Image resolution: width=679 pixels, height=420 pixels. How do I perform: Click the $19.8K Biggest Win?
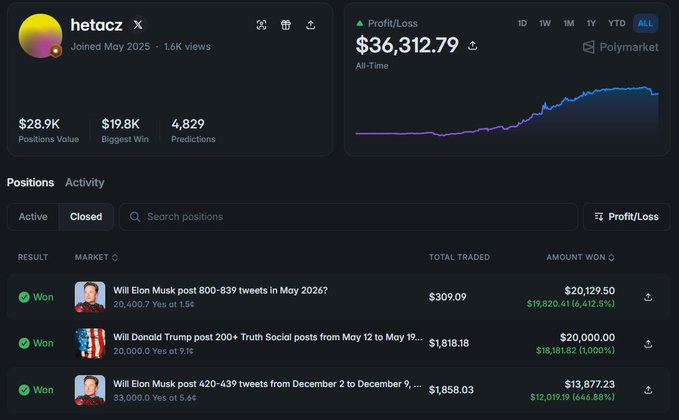pyautogui.click(x=120, y=124)
